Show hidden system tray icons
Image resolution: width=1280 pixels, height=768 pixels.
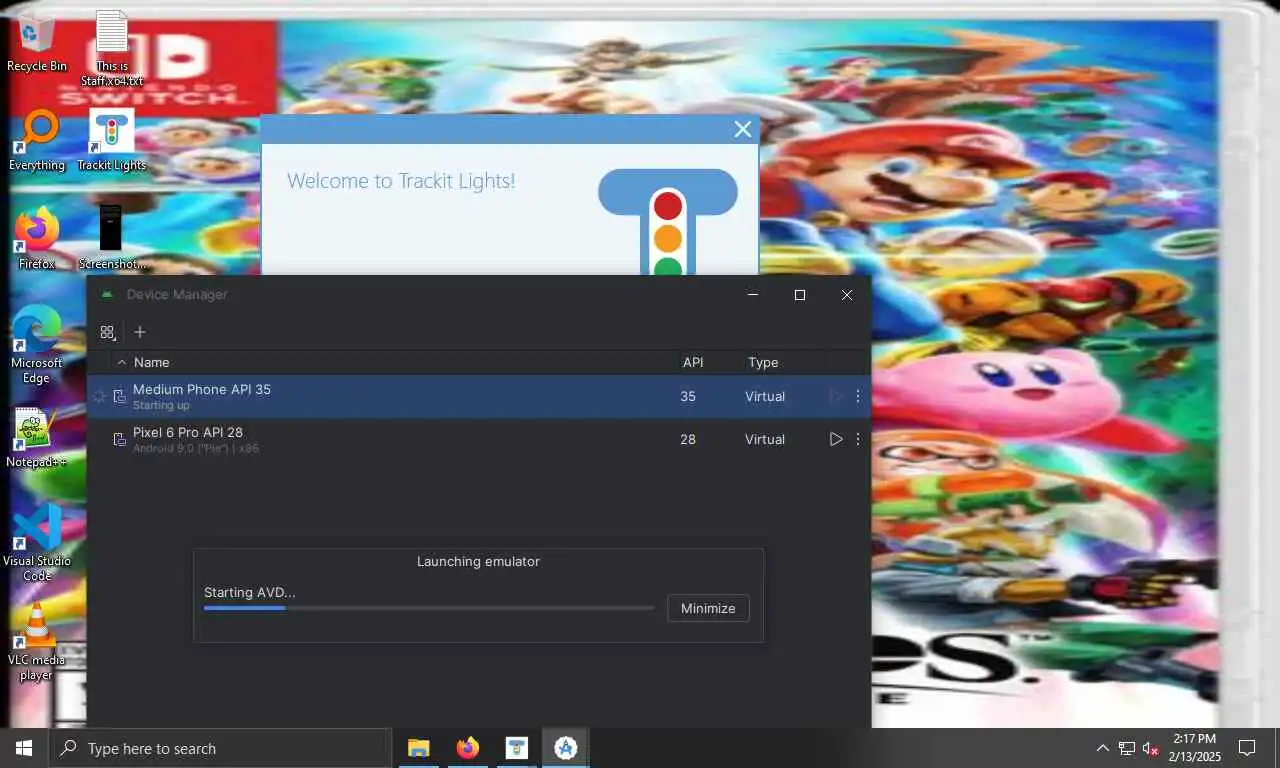pos(1102,748)
